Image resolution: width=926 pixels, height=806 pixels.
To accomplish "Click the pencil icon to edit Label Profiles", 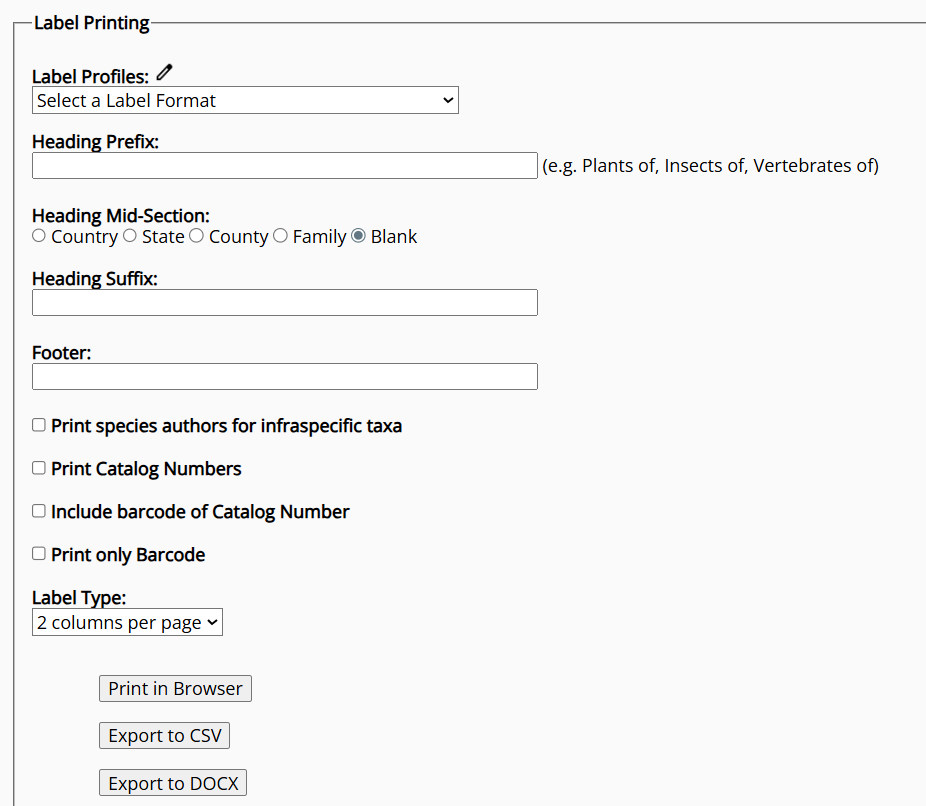I will 163,71.
